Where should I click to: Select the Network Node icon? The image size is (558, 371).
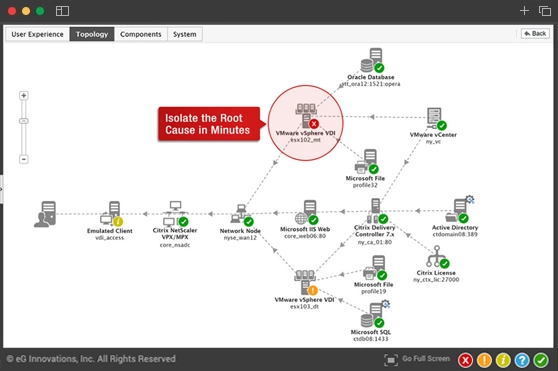(242, 215)
